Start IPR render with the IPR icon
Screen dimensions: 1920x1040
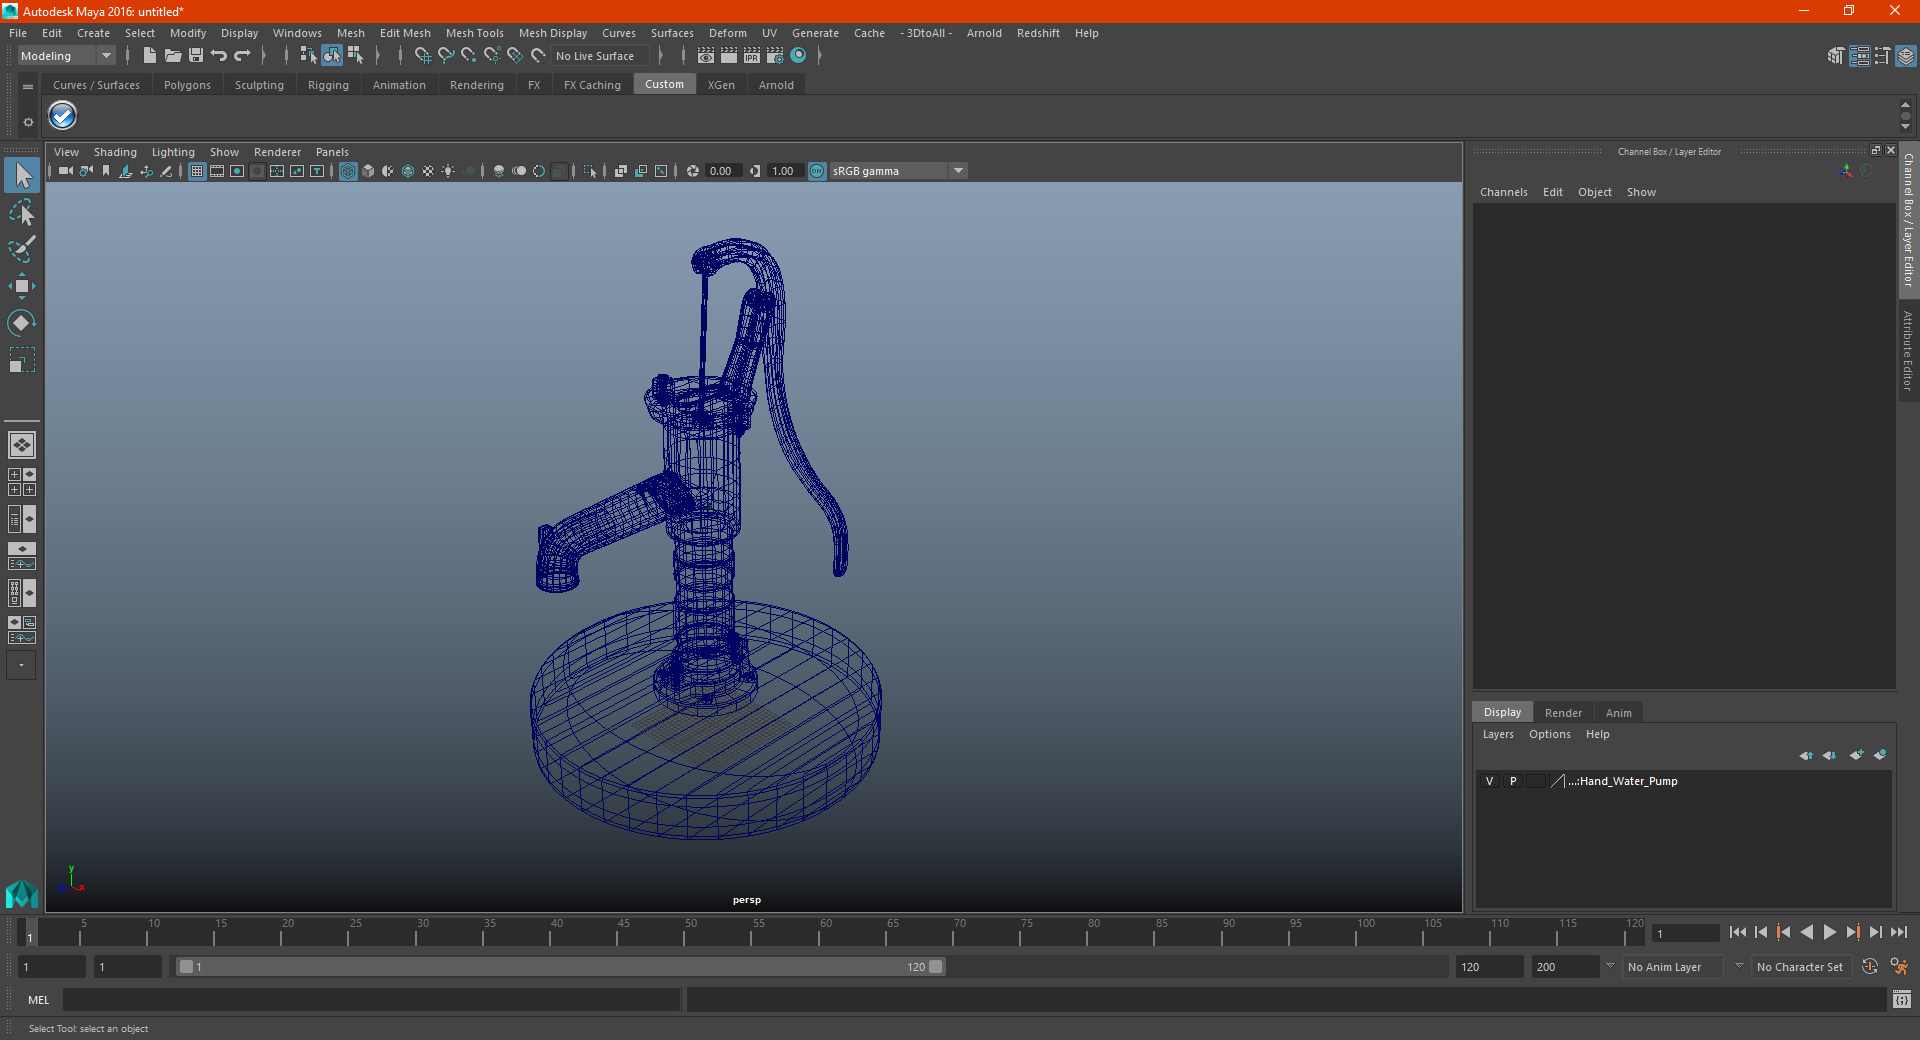[x=752, y=56]
